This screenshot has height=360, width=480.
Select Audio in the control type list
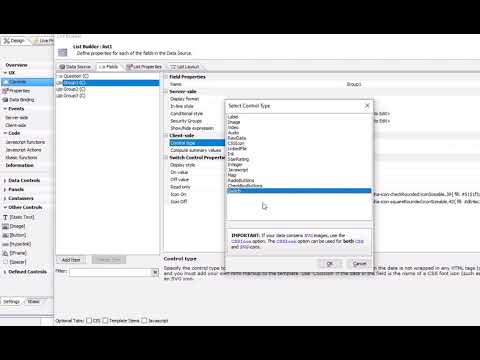(x=233, y=133)
